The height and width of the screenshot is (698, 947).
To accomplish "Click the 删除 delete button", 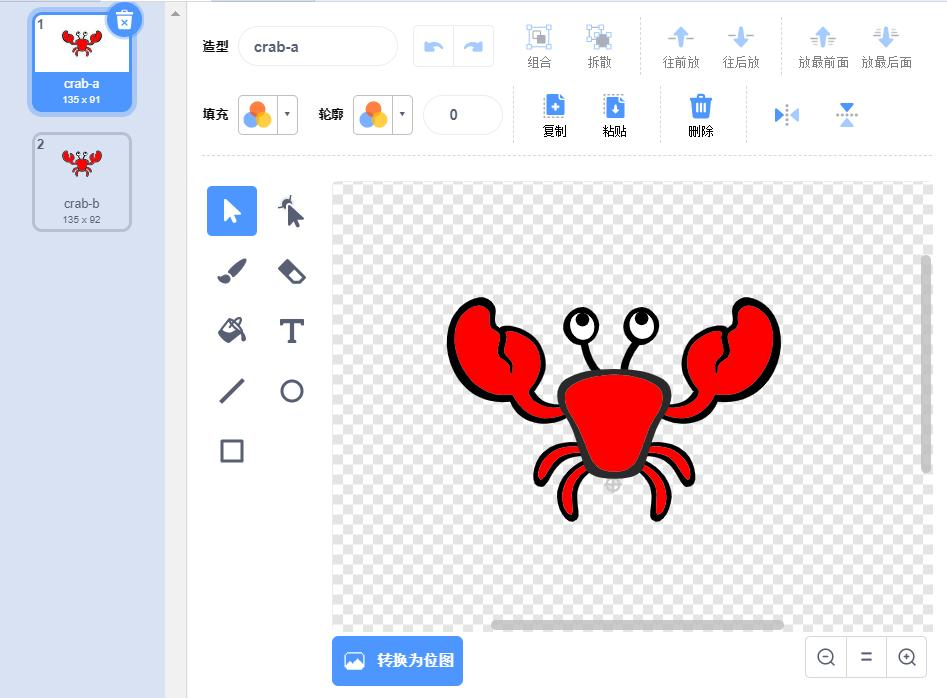I will (701, 115).
